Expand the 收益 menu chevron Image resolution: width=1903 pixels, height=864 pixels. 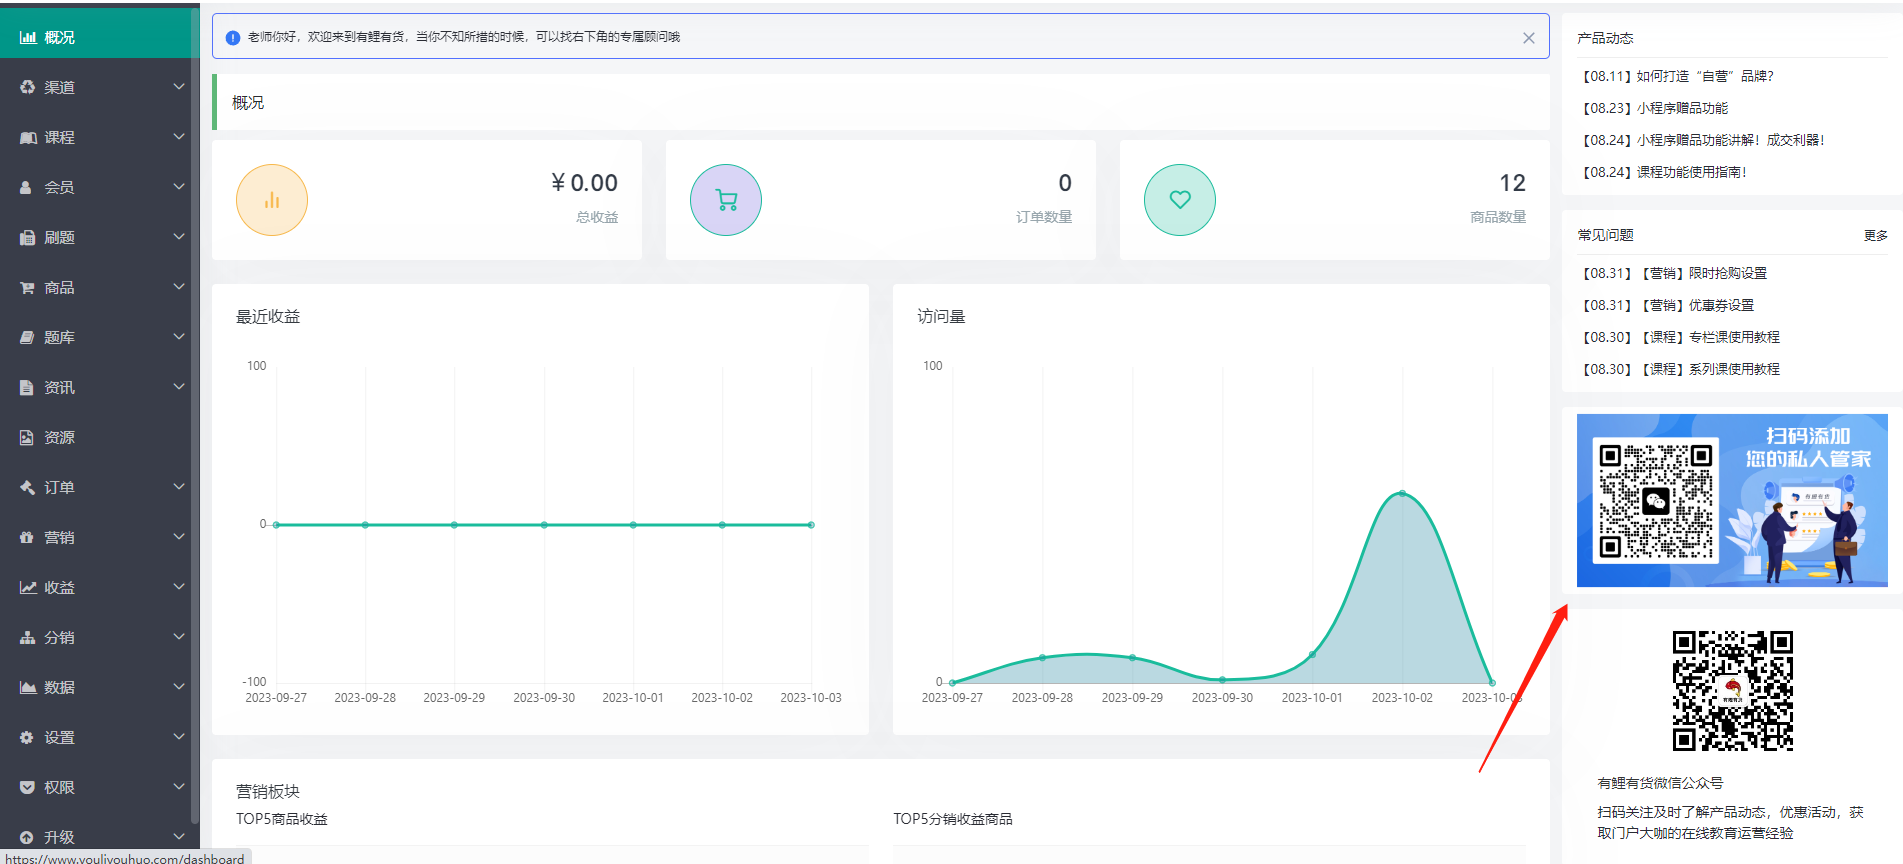click(x=179, y=587)
